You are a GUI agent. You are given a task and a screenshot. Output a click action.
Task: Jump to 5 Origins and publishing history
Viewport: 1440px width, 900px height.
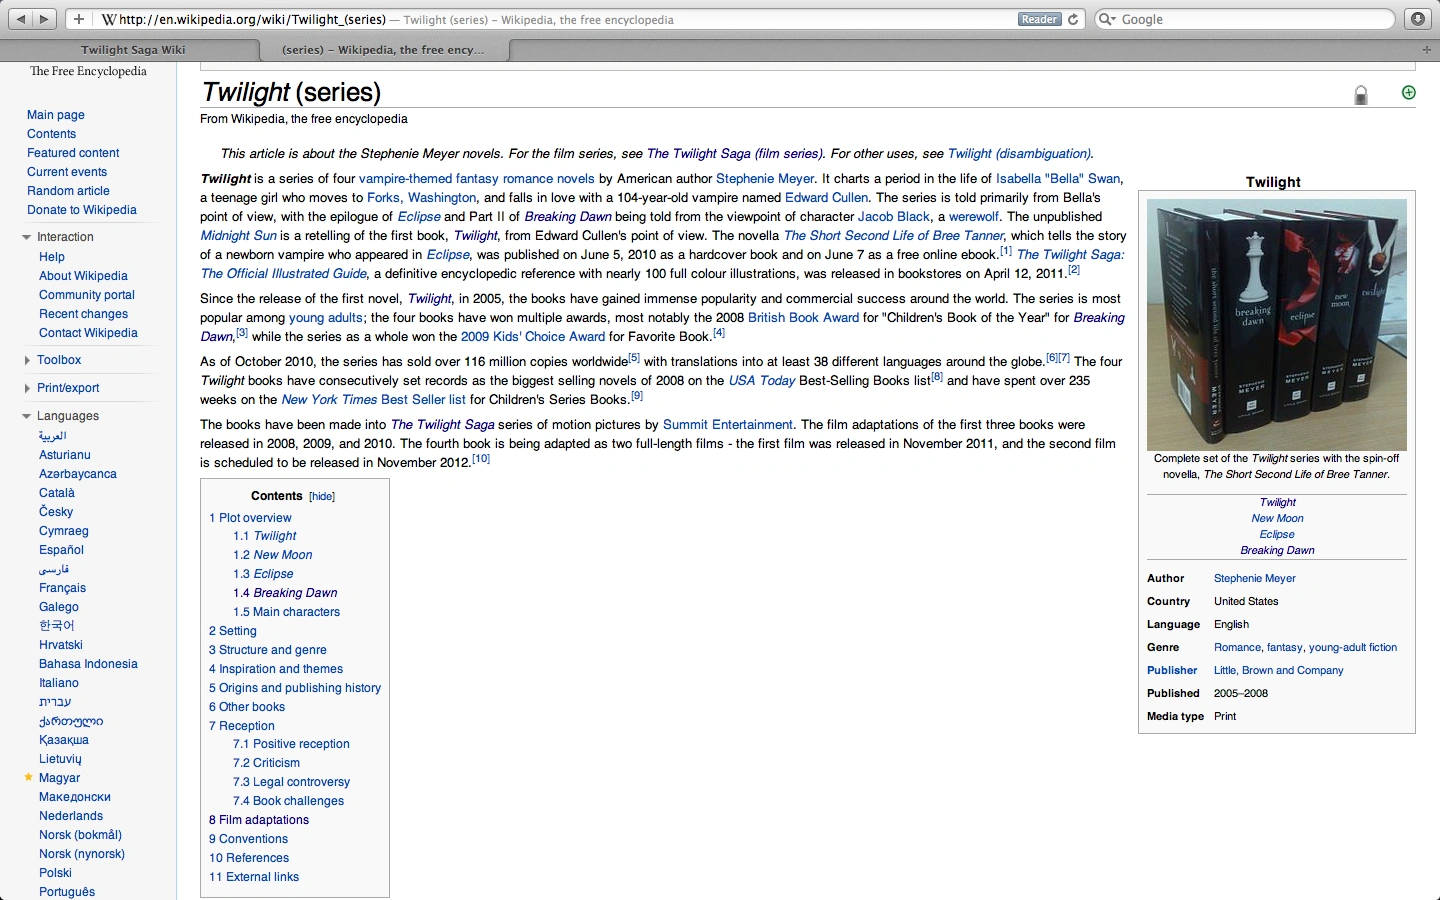[295, 688]
